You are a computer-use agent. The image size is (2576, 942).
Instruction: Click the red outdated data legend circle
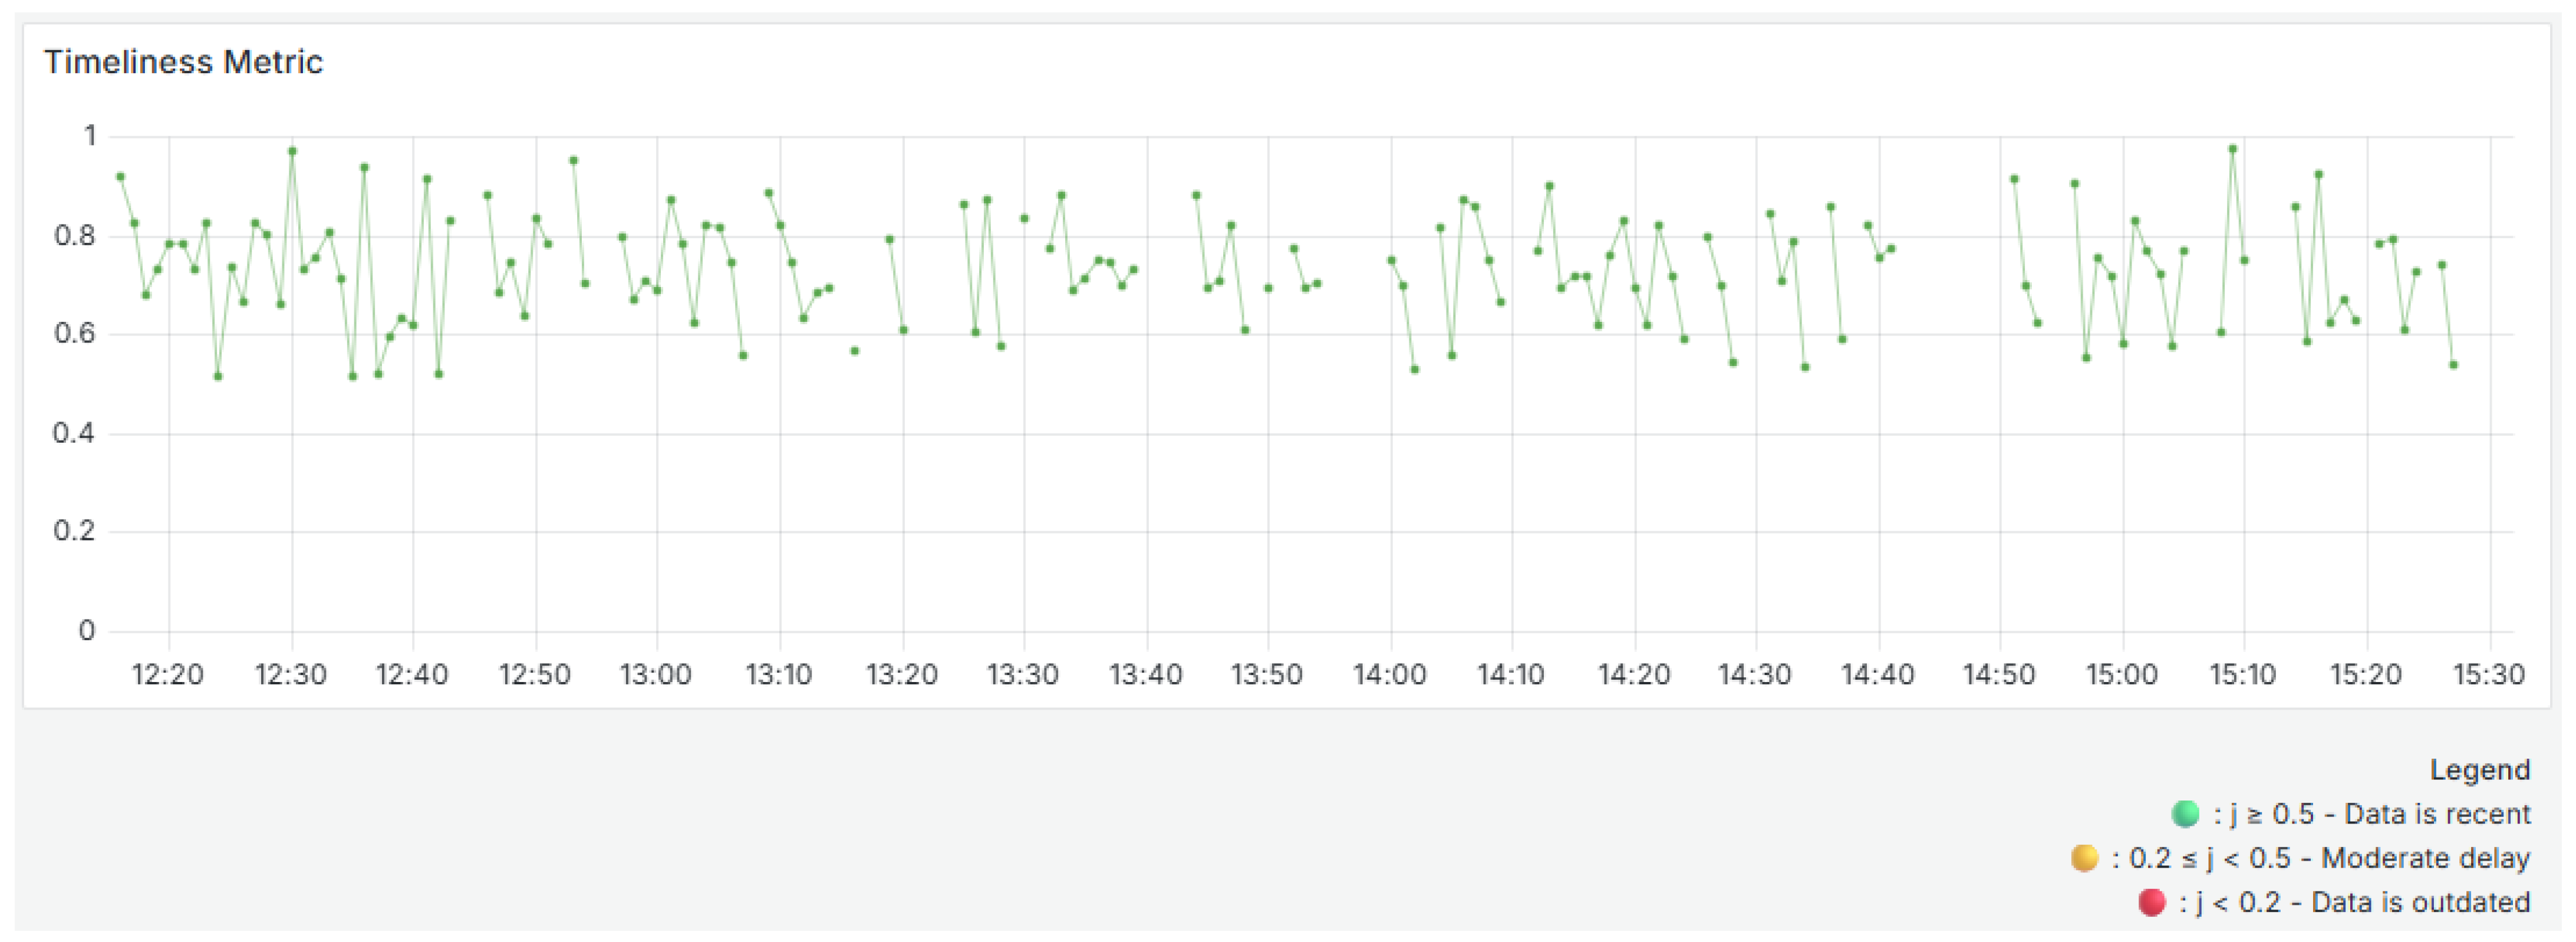pyautogui.click(x=2151, y=902)
